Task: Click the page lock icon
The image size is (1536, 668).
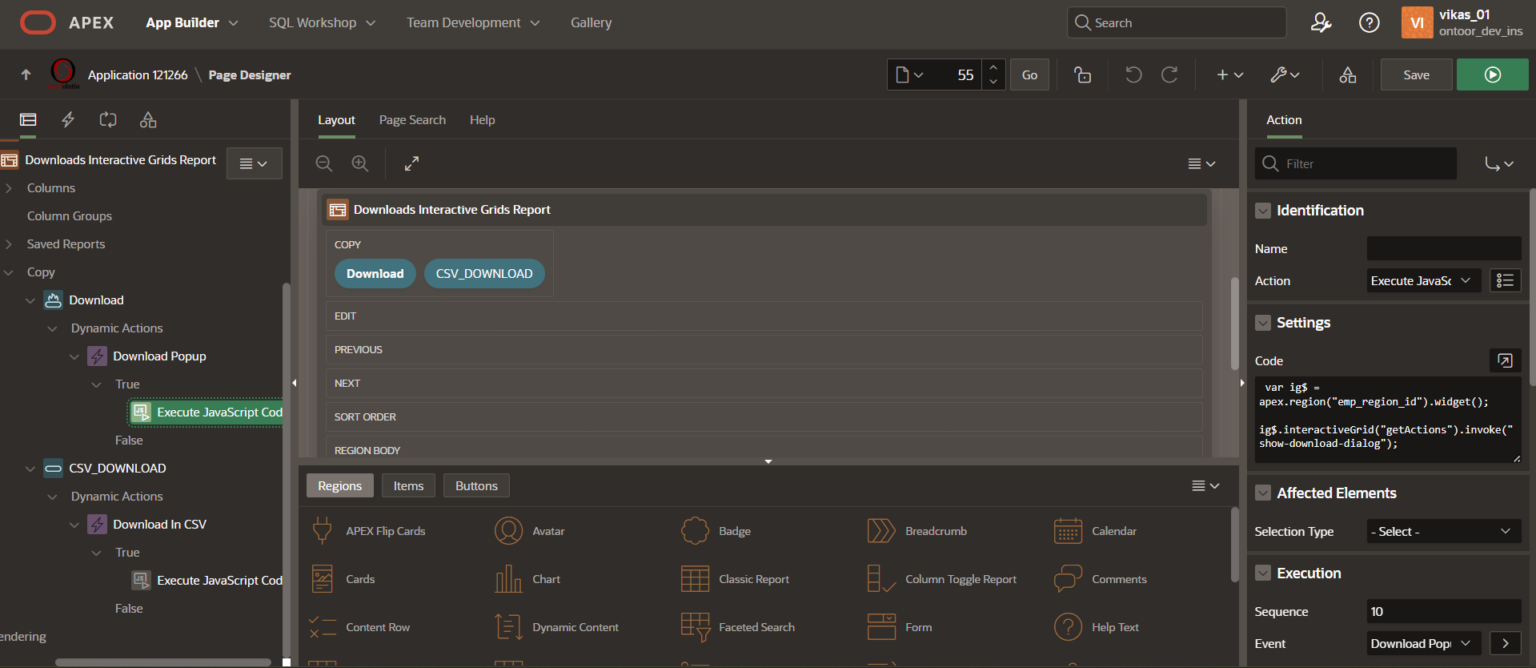Action: (1082, 75)
